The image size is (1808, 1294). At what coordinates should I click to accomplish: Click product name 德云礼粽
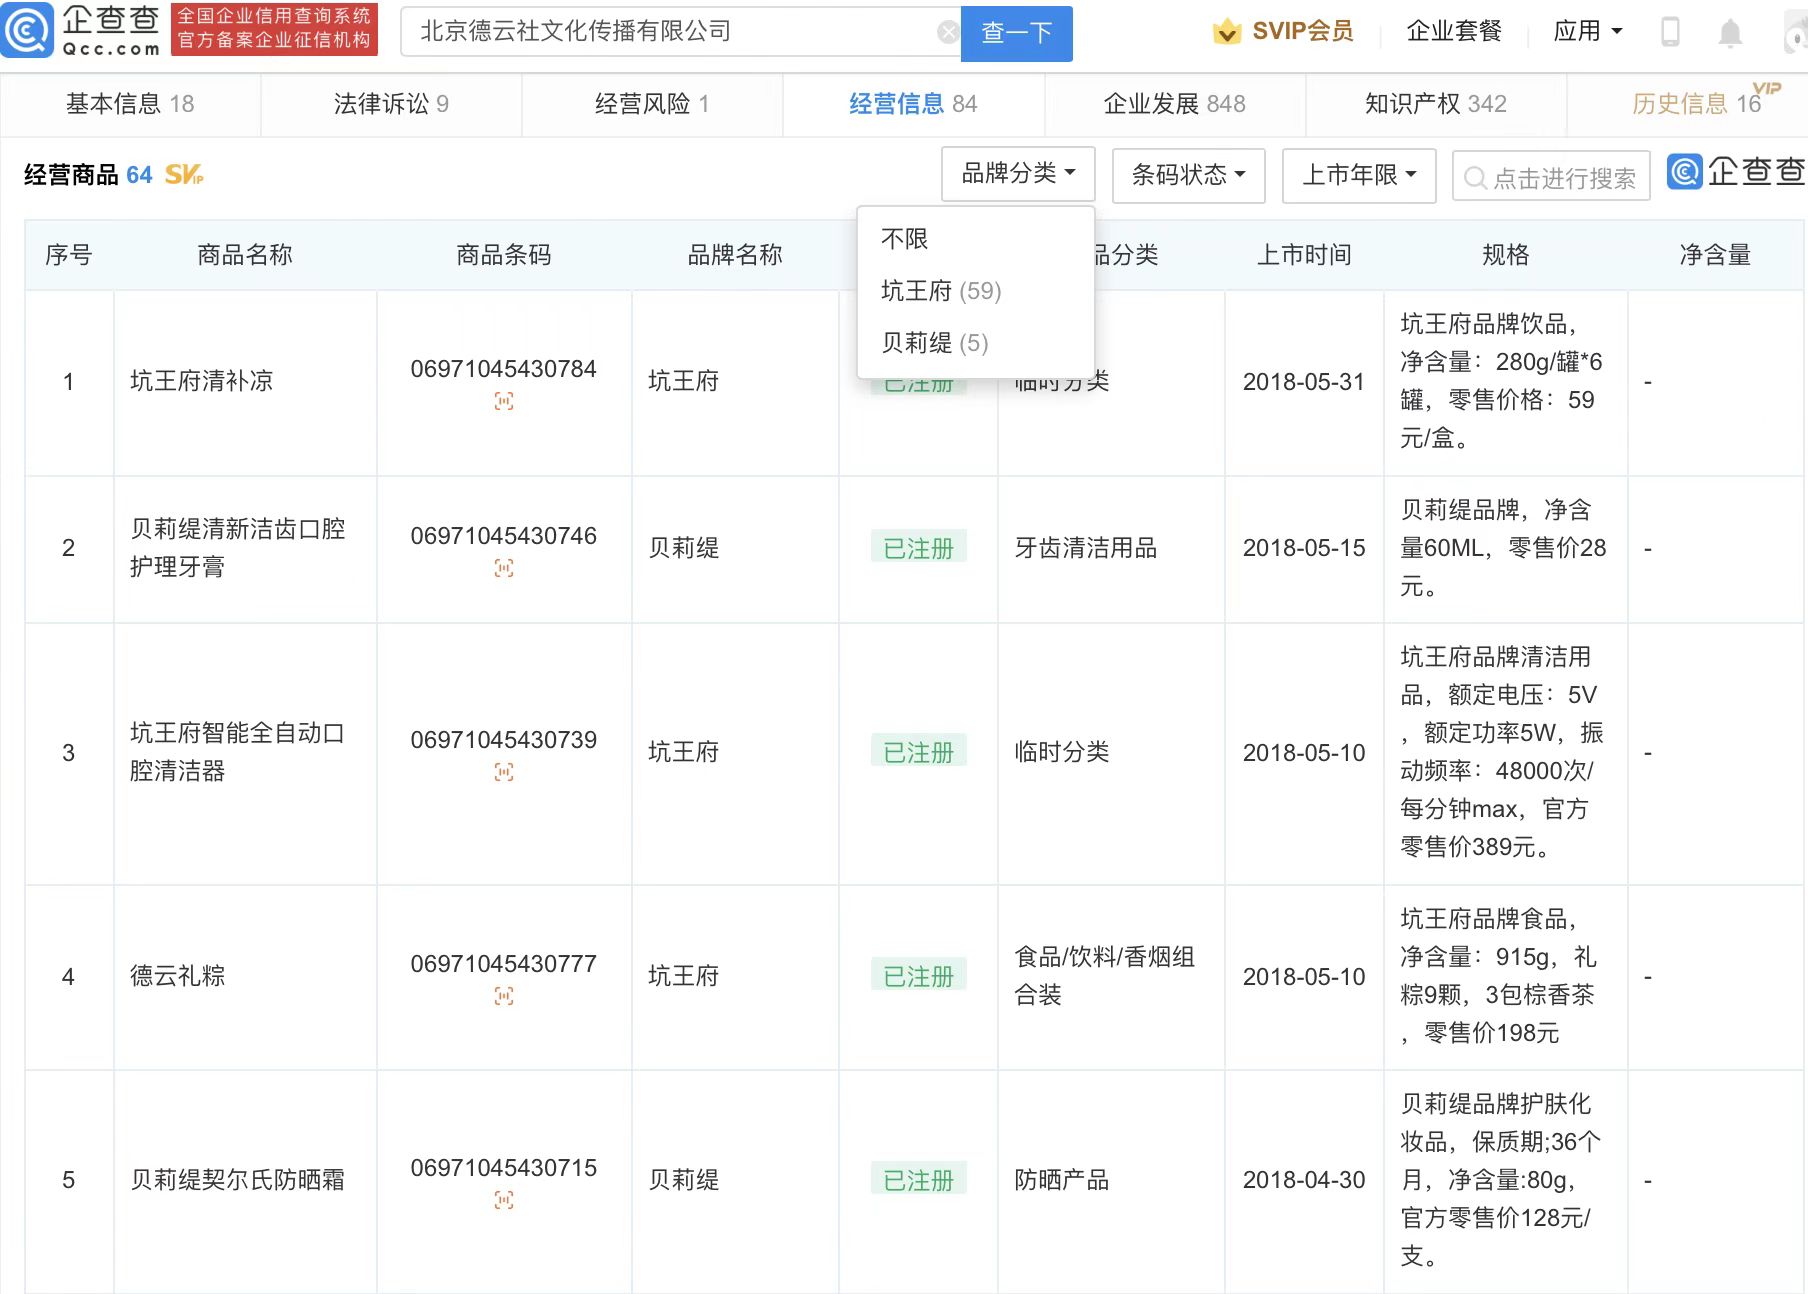177,976
